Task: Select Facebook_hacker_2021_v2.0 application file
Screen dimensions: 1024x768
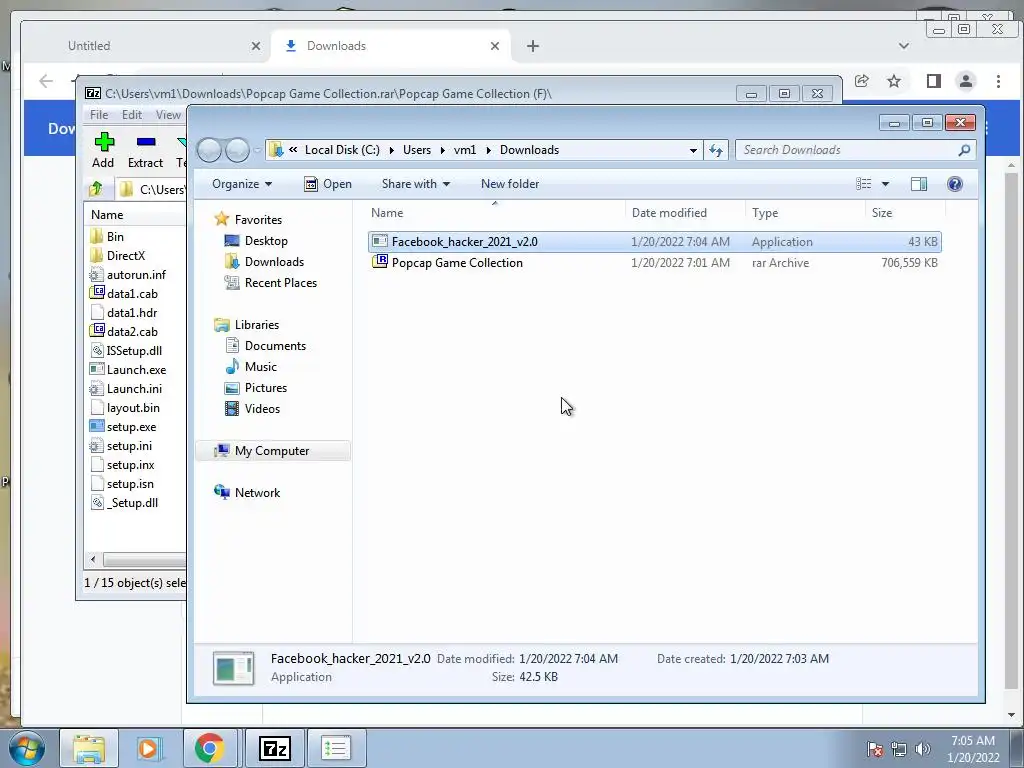Action: coord(654,242)
